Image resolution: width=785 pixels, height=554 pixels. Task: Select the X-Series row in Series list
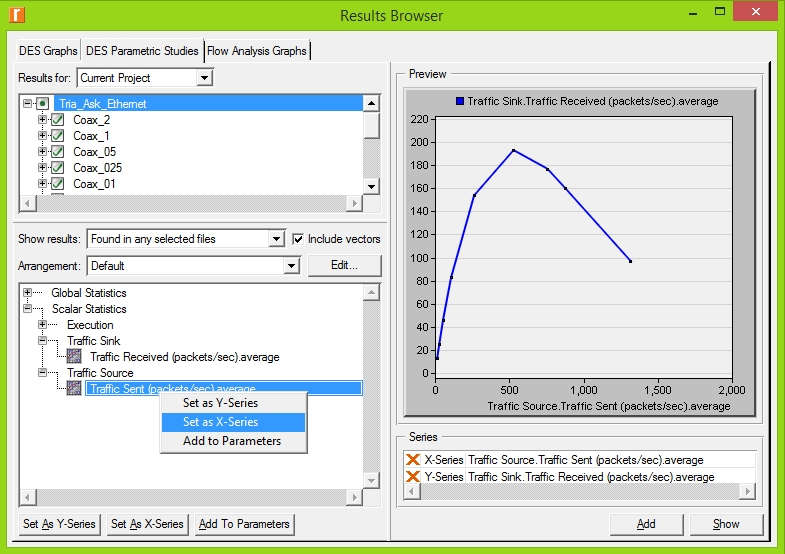(579, 459)
